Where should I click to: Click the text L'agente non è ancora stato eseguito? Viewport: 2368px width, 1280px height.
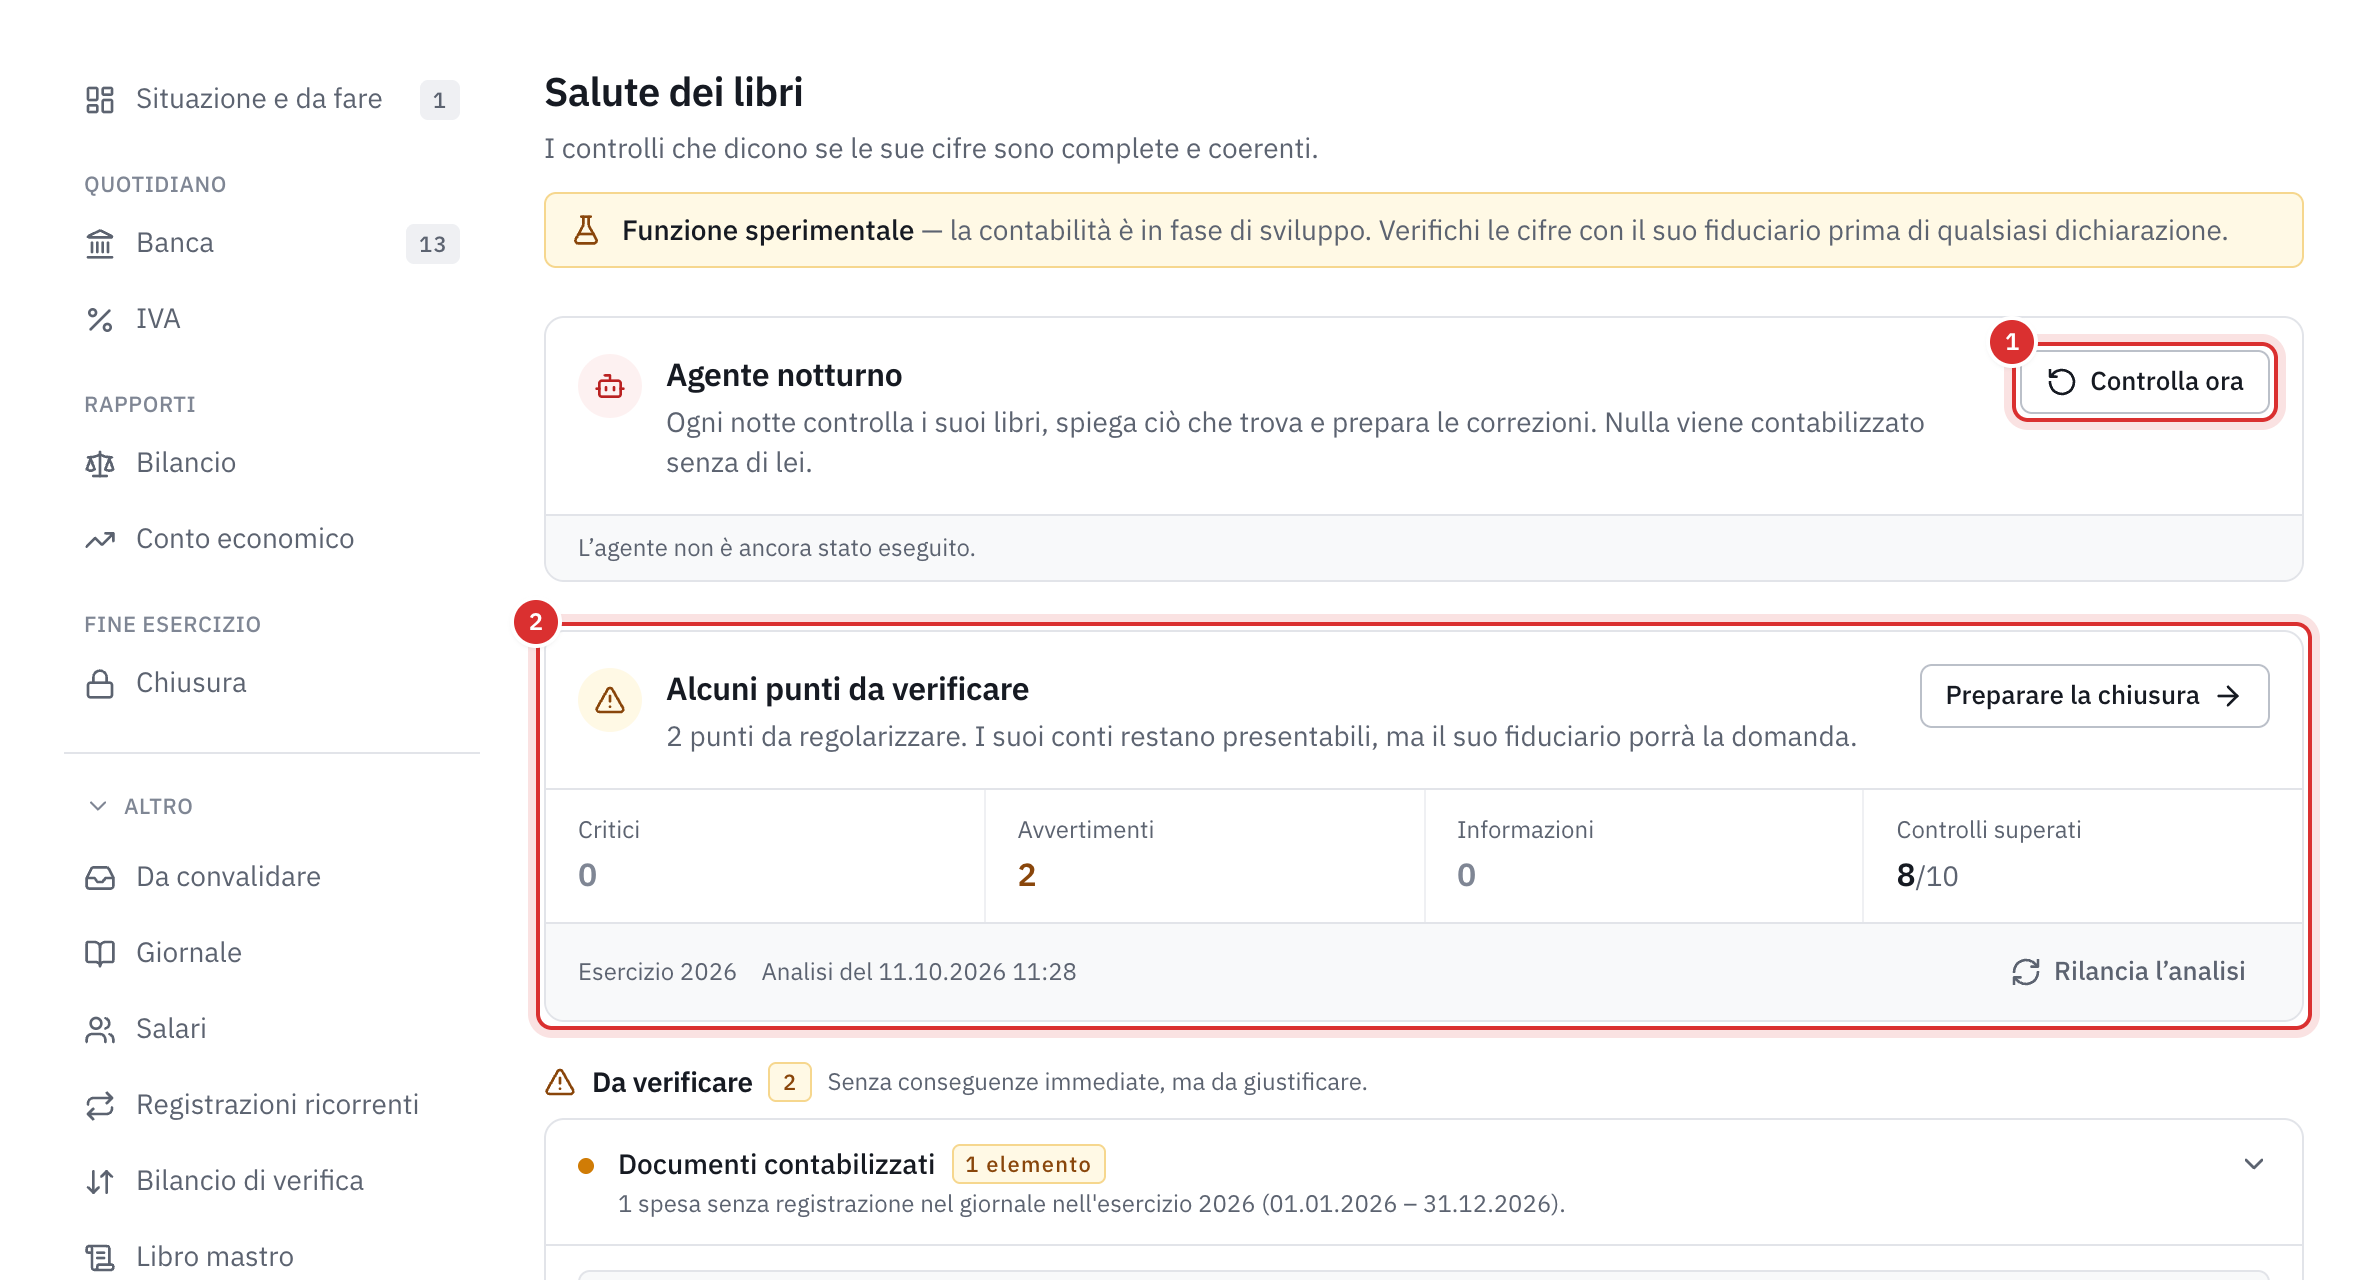coord(777,548)
